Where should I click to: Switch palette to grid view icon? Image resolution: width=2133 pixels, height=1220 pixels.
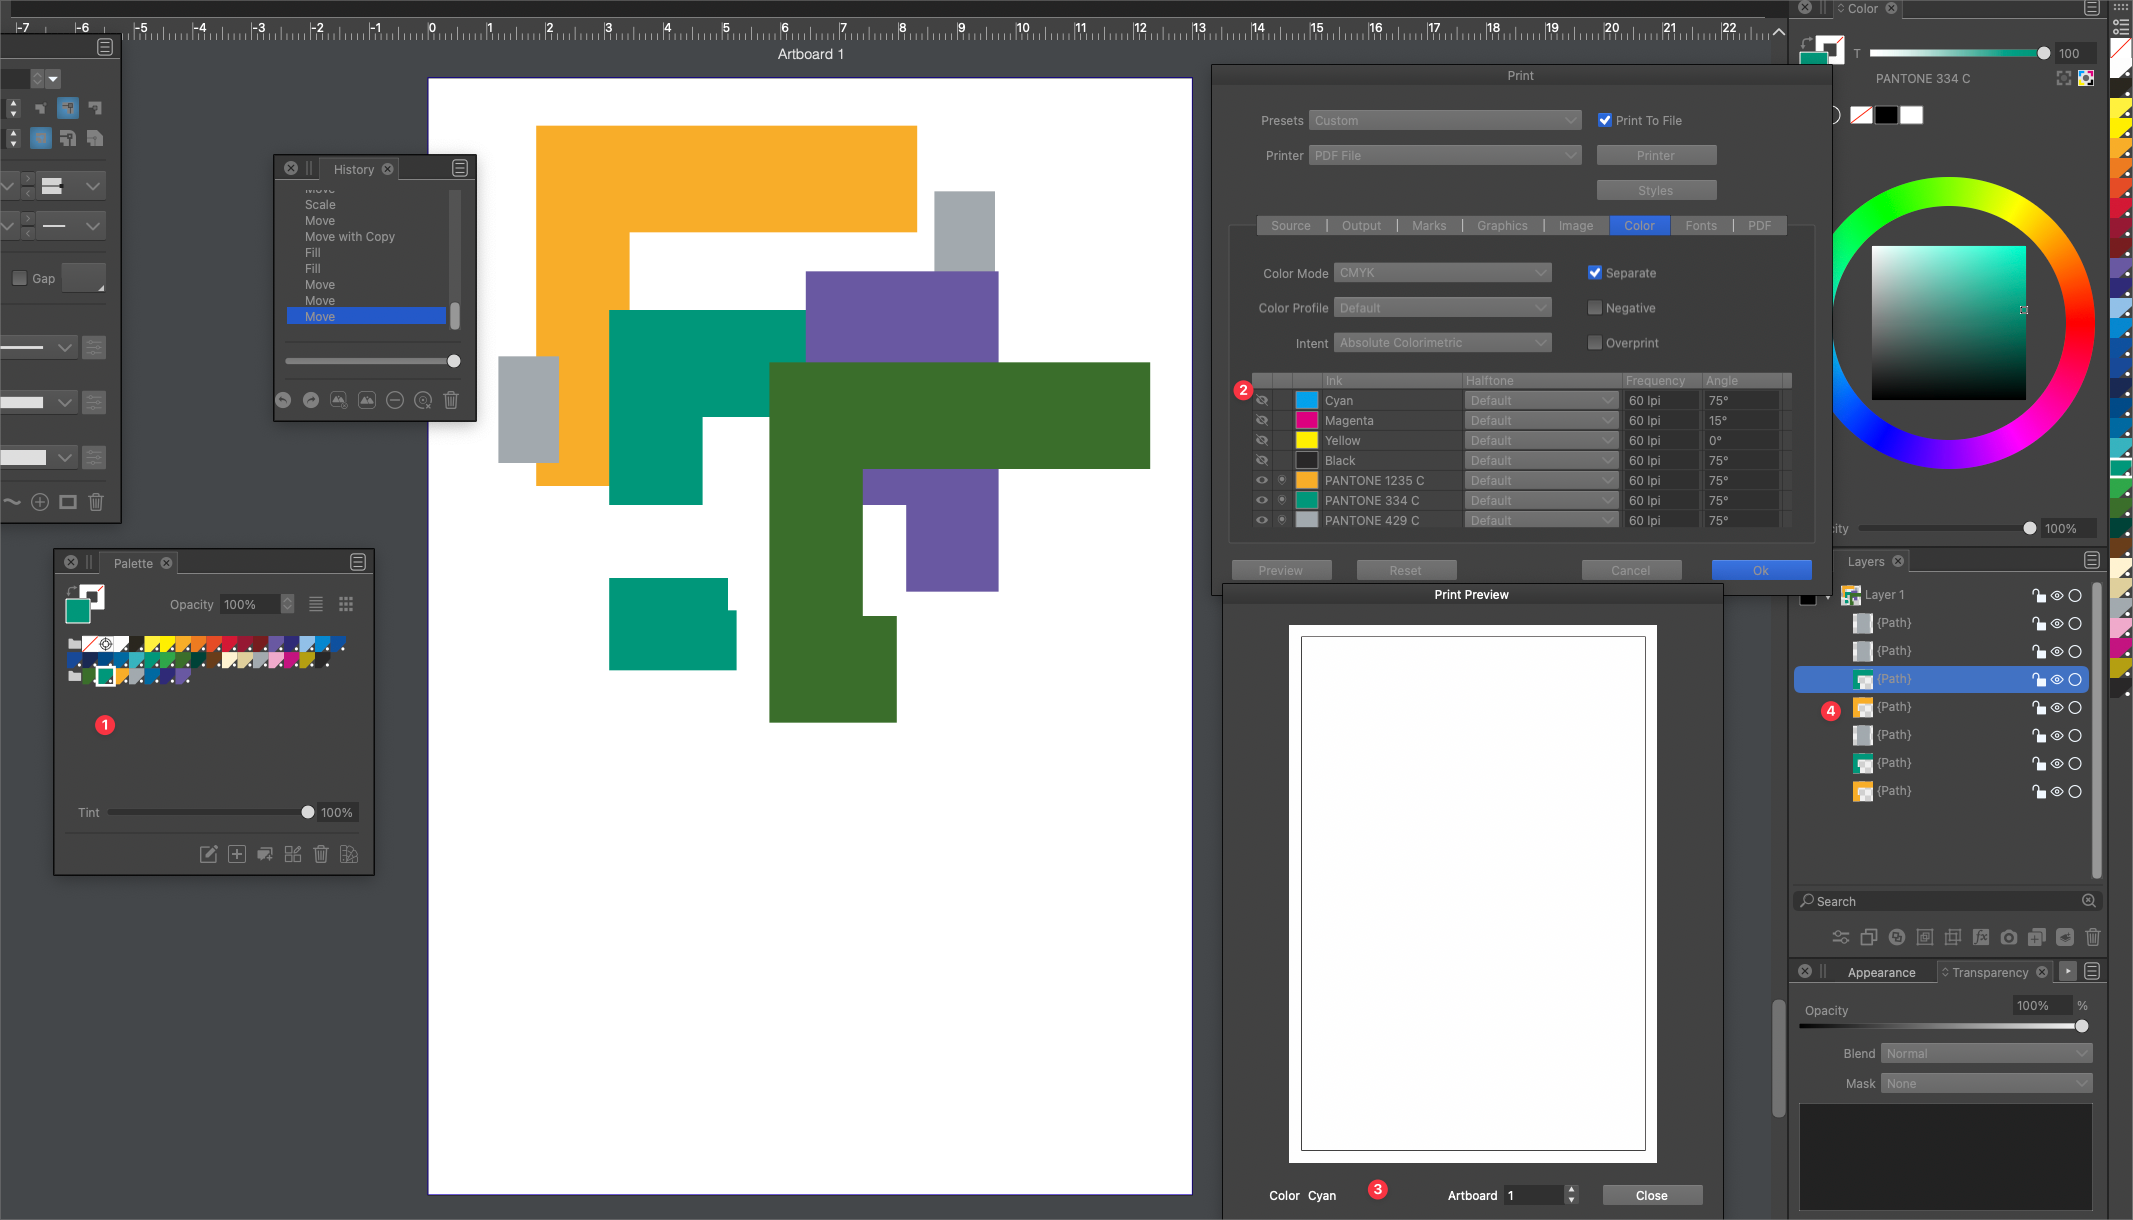pyautogui.click(x=346, y=604)
